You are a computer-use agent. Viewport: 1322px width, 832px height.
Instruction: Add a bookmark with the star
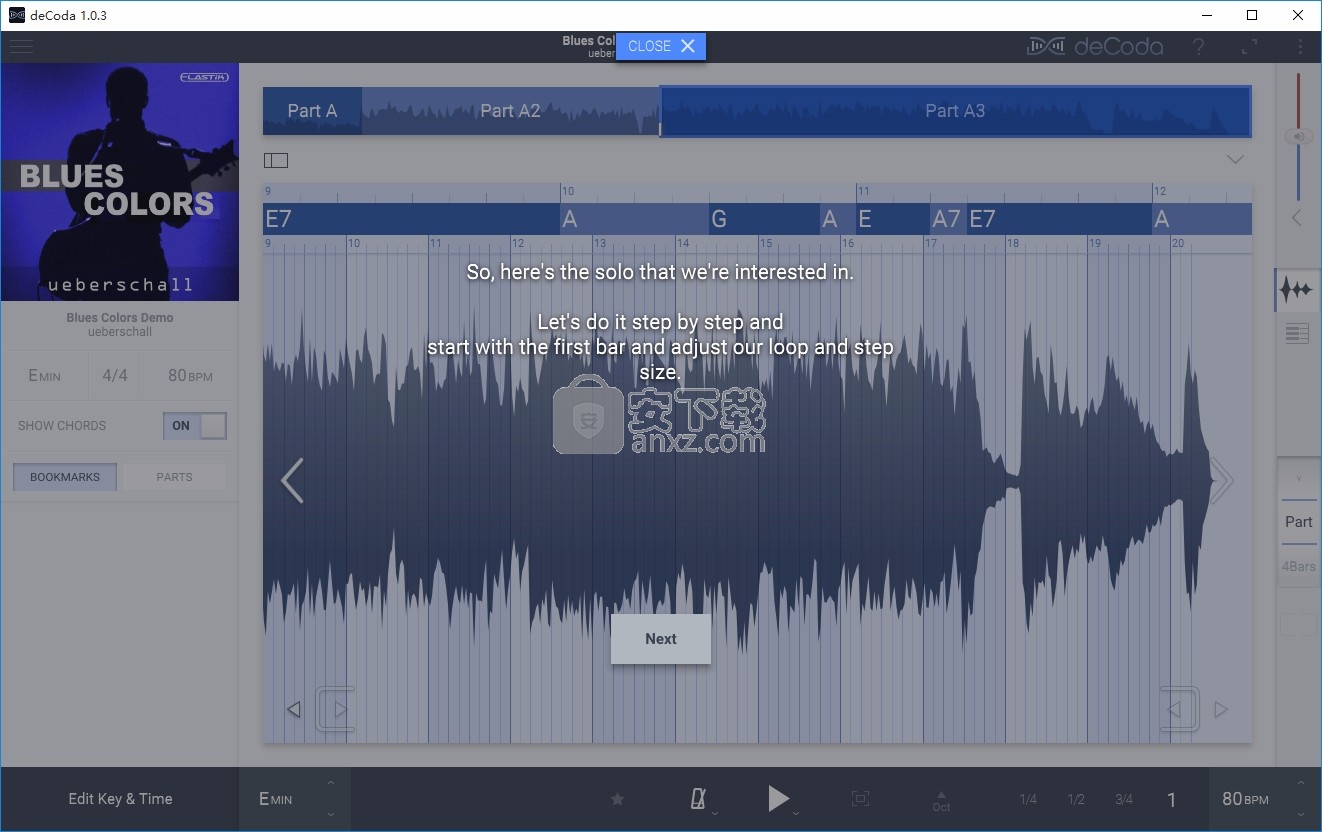click(618, 799)
